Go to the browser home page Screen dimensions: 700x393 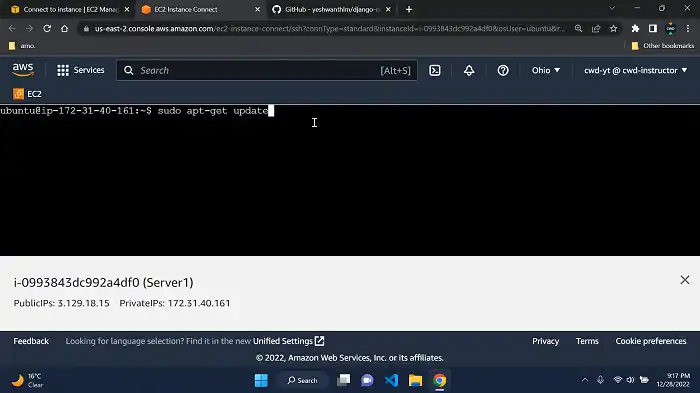tap(64, 29)
